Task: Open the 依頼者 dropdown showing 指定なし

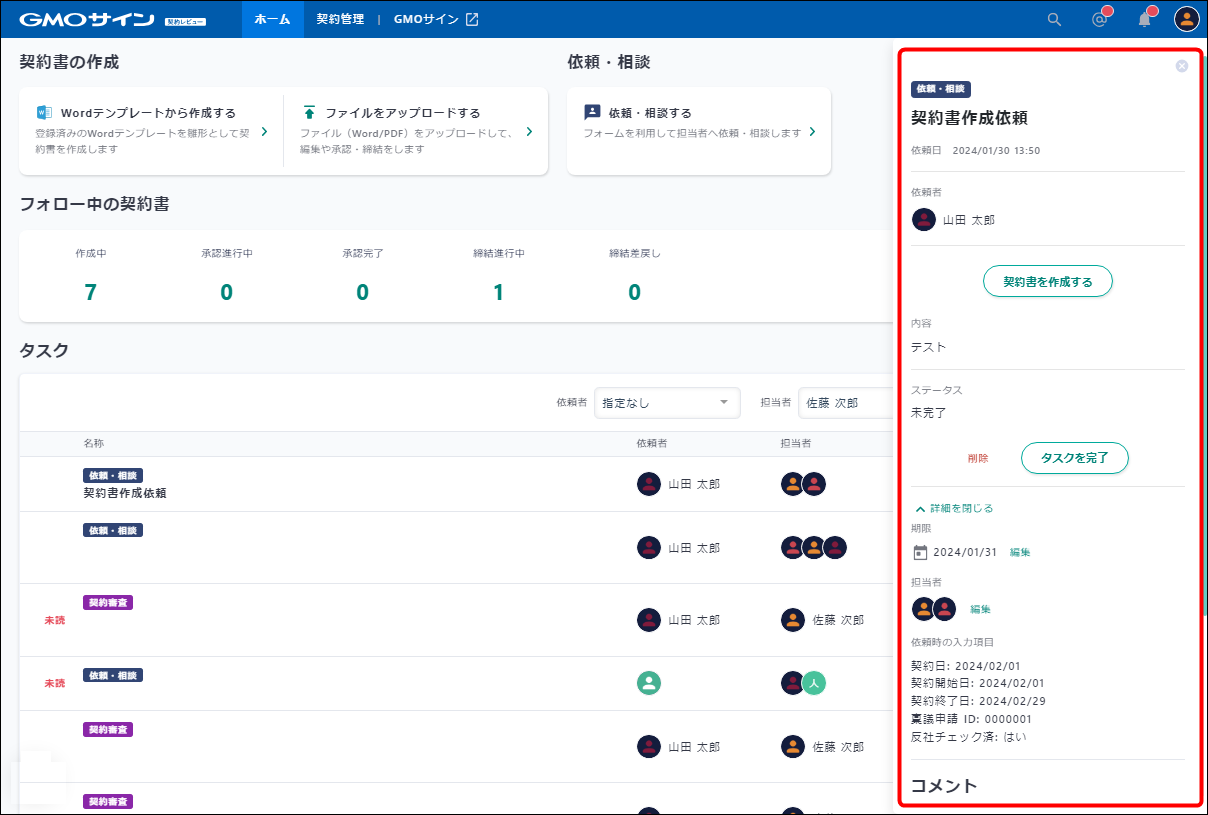Action: [667, 402]
